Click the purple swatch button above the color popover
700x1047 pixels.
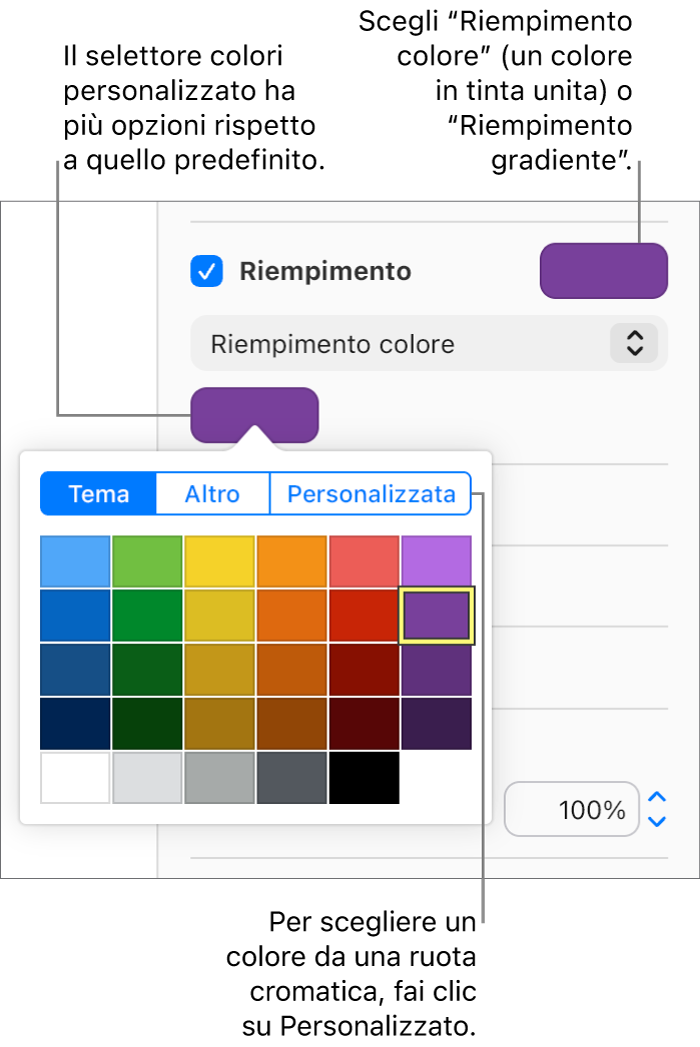pyautogui.click(x=255, y=414)
